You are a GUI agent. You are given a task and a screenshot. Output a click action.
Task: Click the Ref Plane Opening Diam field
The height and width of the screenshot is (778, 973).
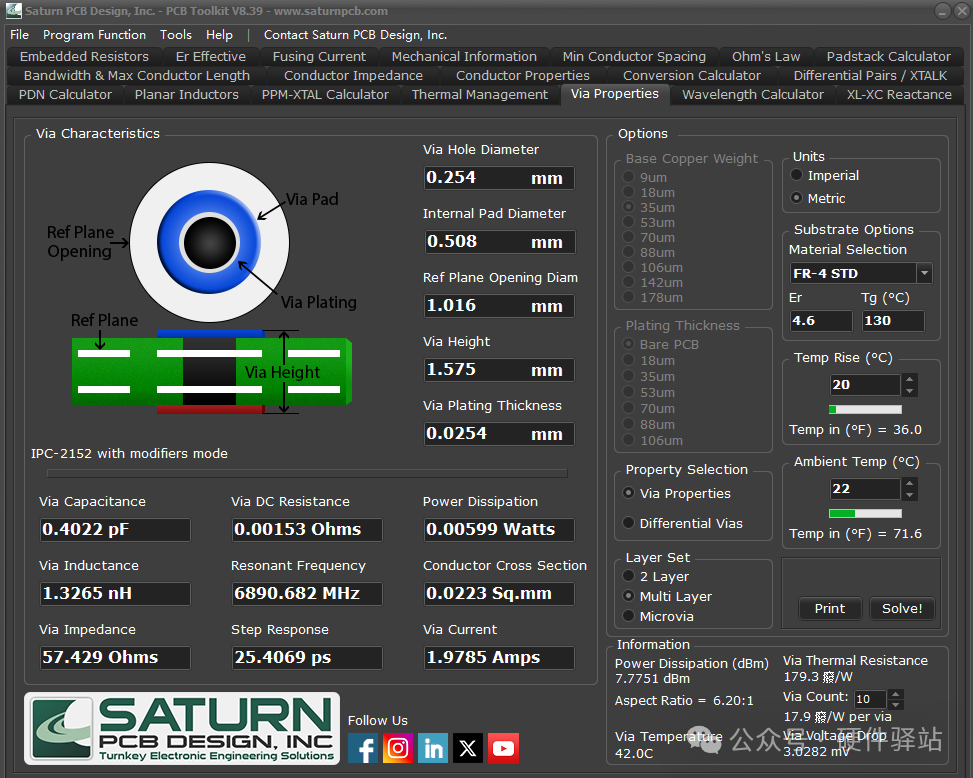point(499,306)
